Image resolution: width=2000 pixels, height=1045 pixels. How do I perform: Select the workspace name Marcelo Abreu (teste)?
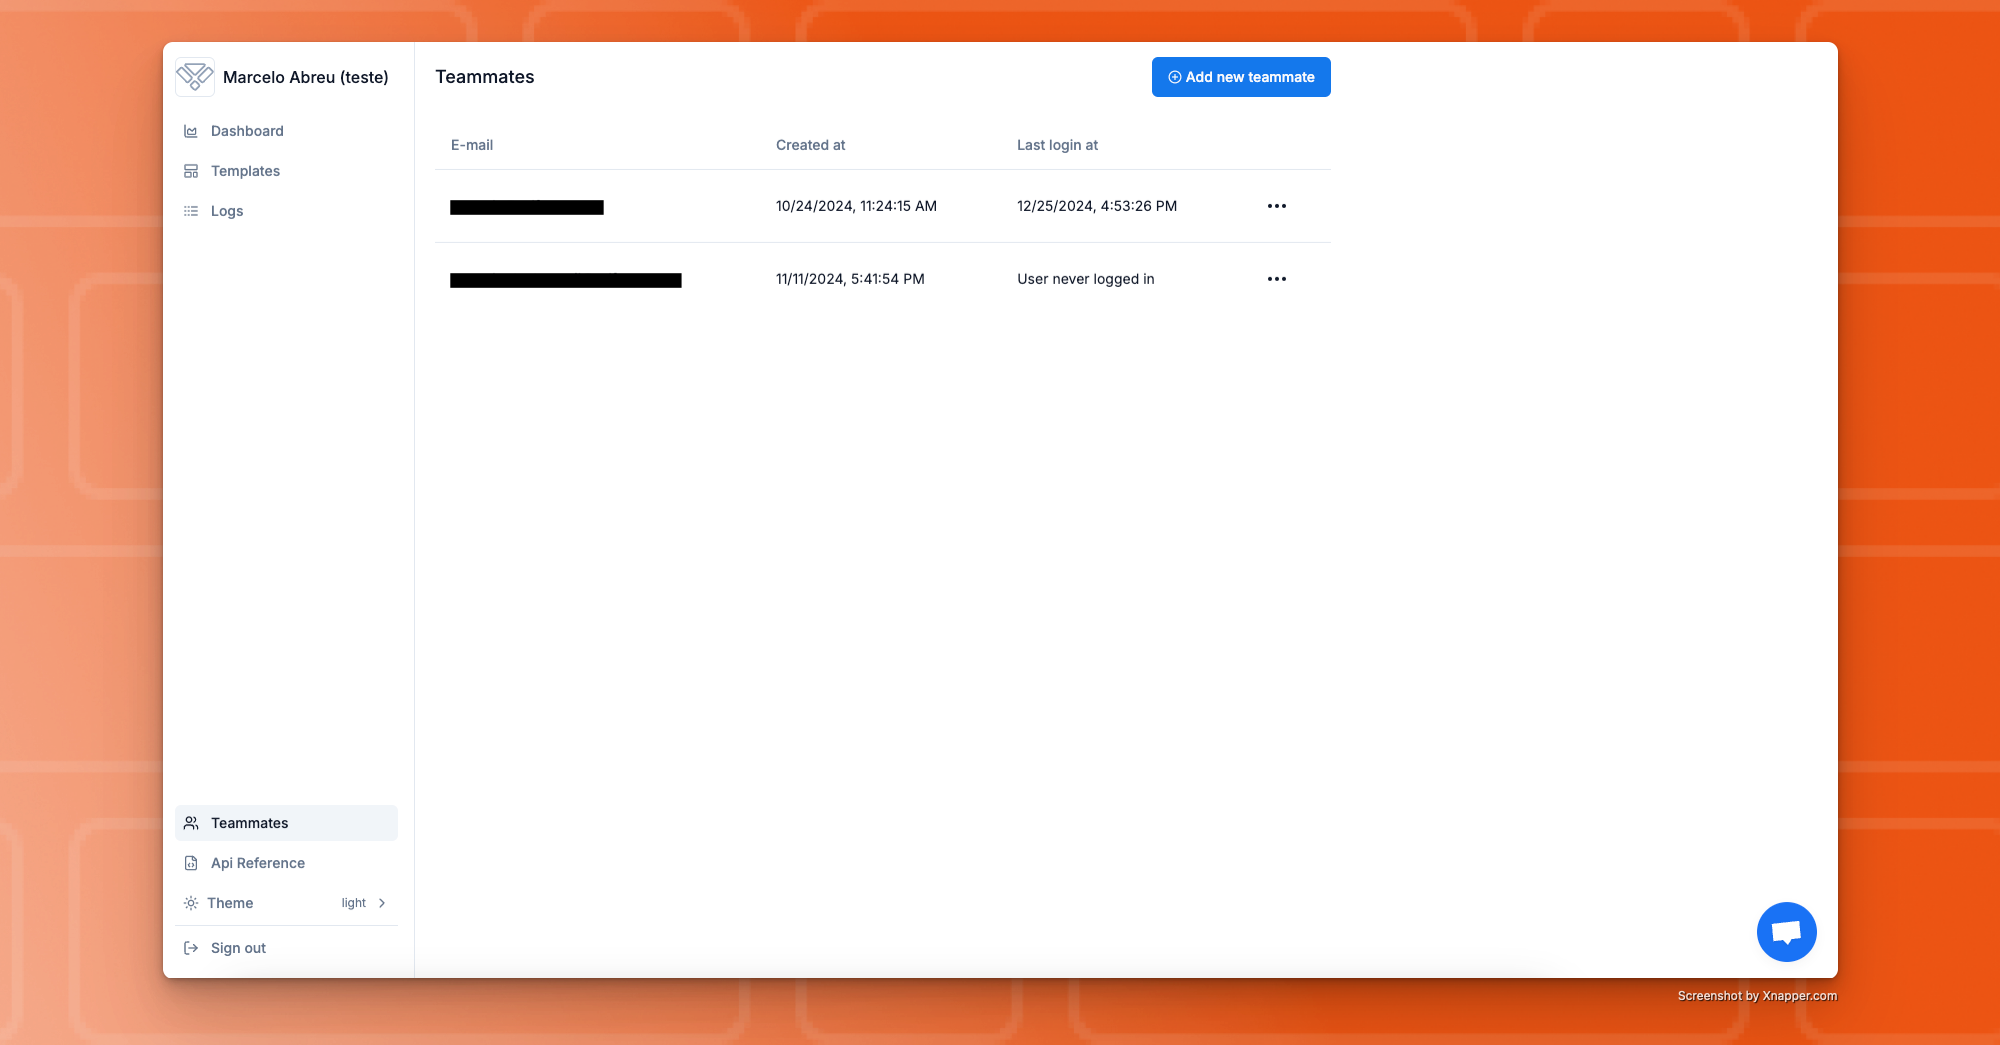[306, 77]
